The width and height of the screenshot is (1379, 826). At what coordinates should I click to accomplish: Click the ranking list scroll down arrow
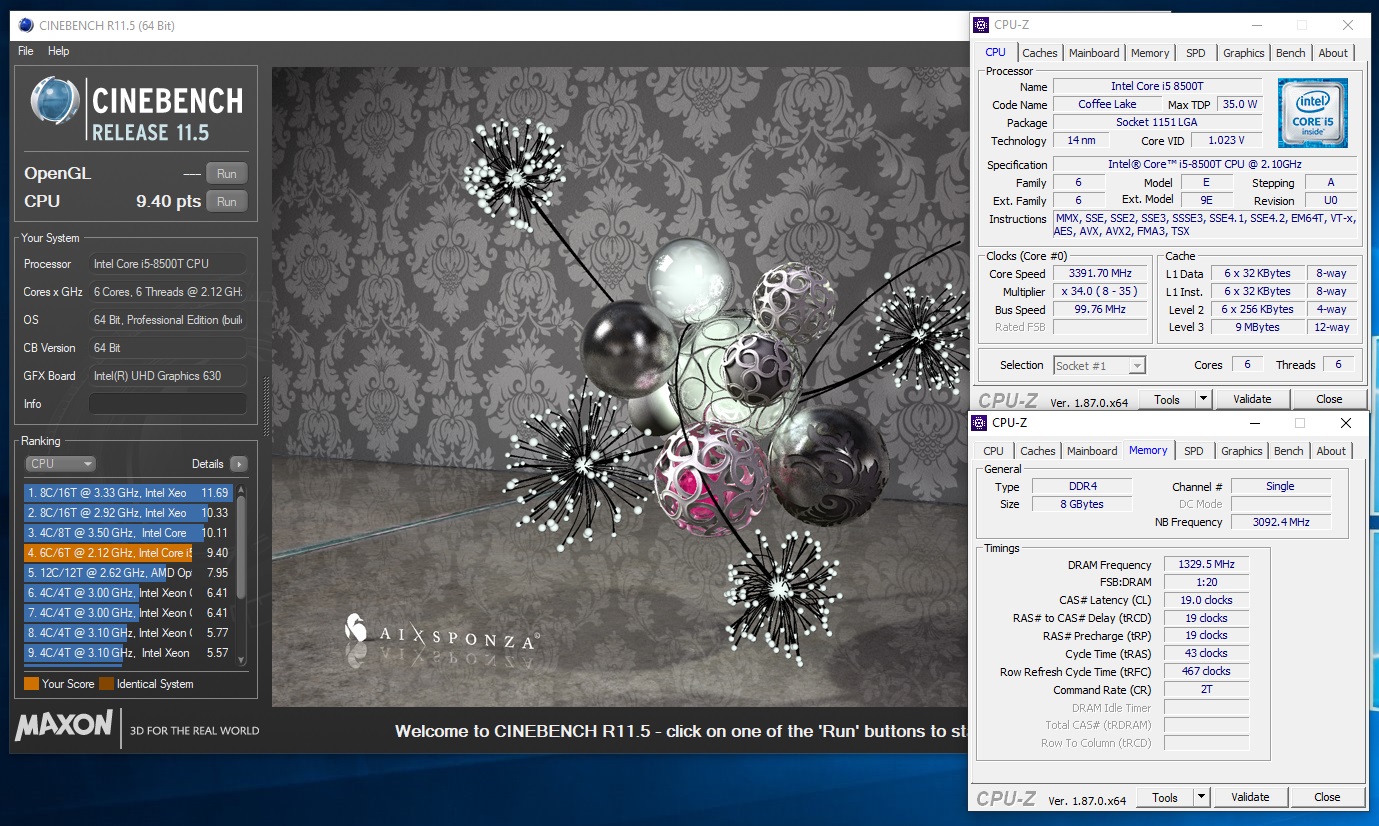coord(240,660)
